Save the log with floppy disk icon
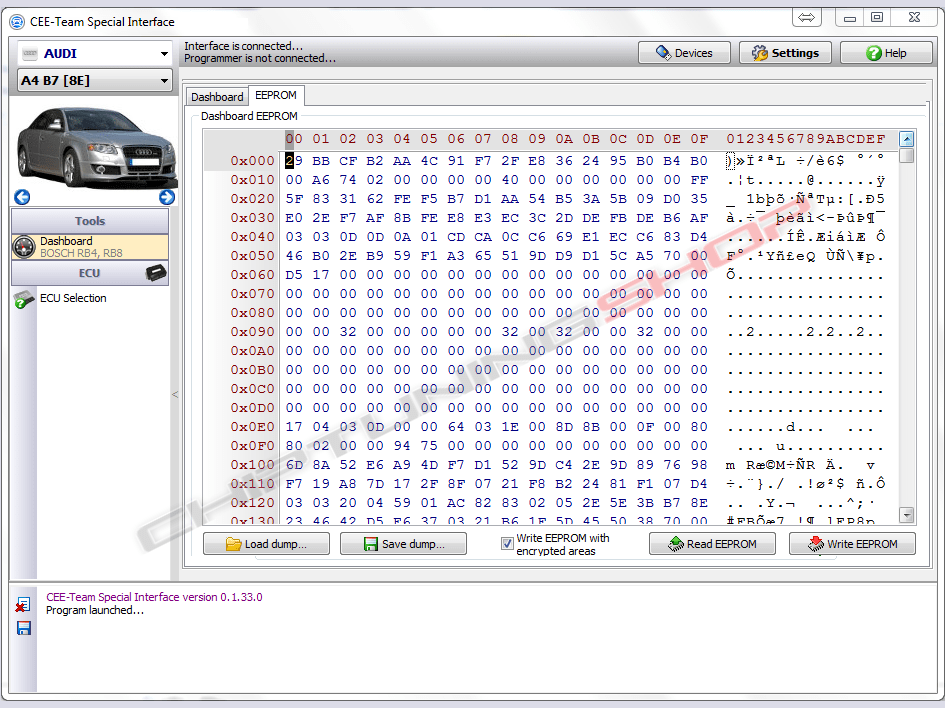The width and height of the screenshot is (945, 708). tap(24, 628)
